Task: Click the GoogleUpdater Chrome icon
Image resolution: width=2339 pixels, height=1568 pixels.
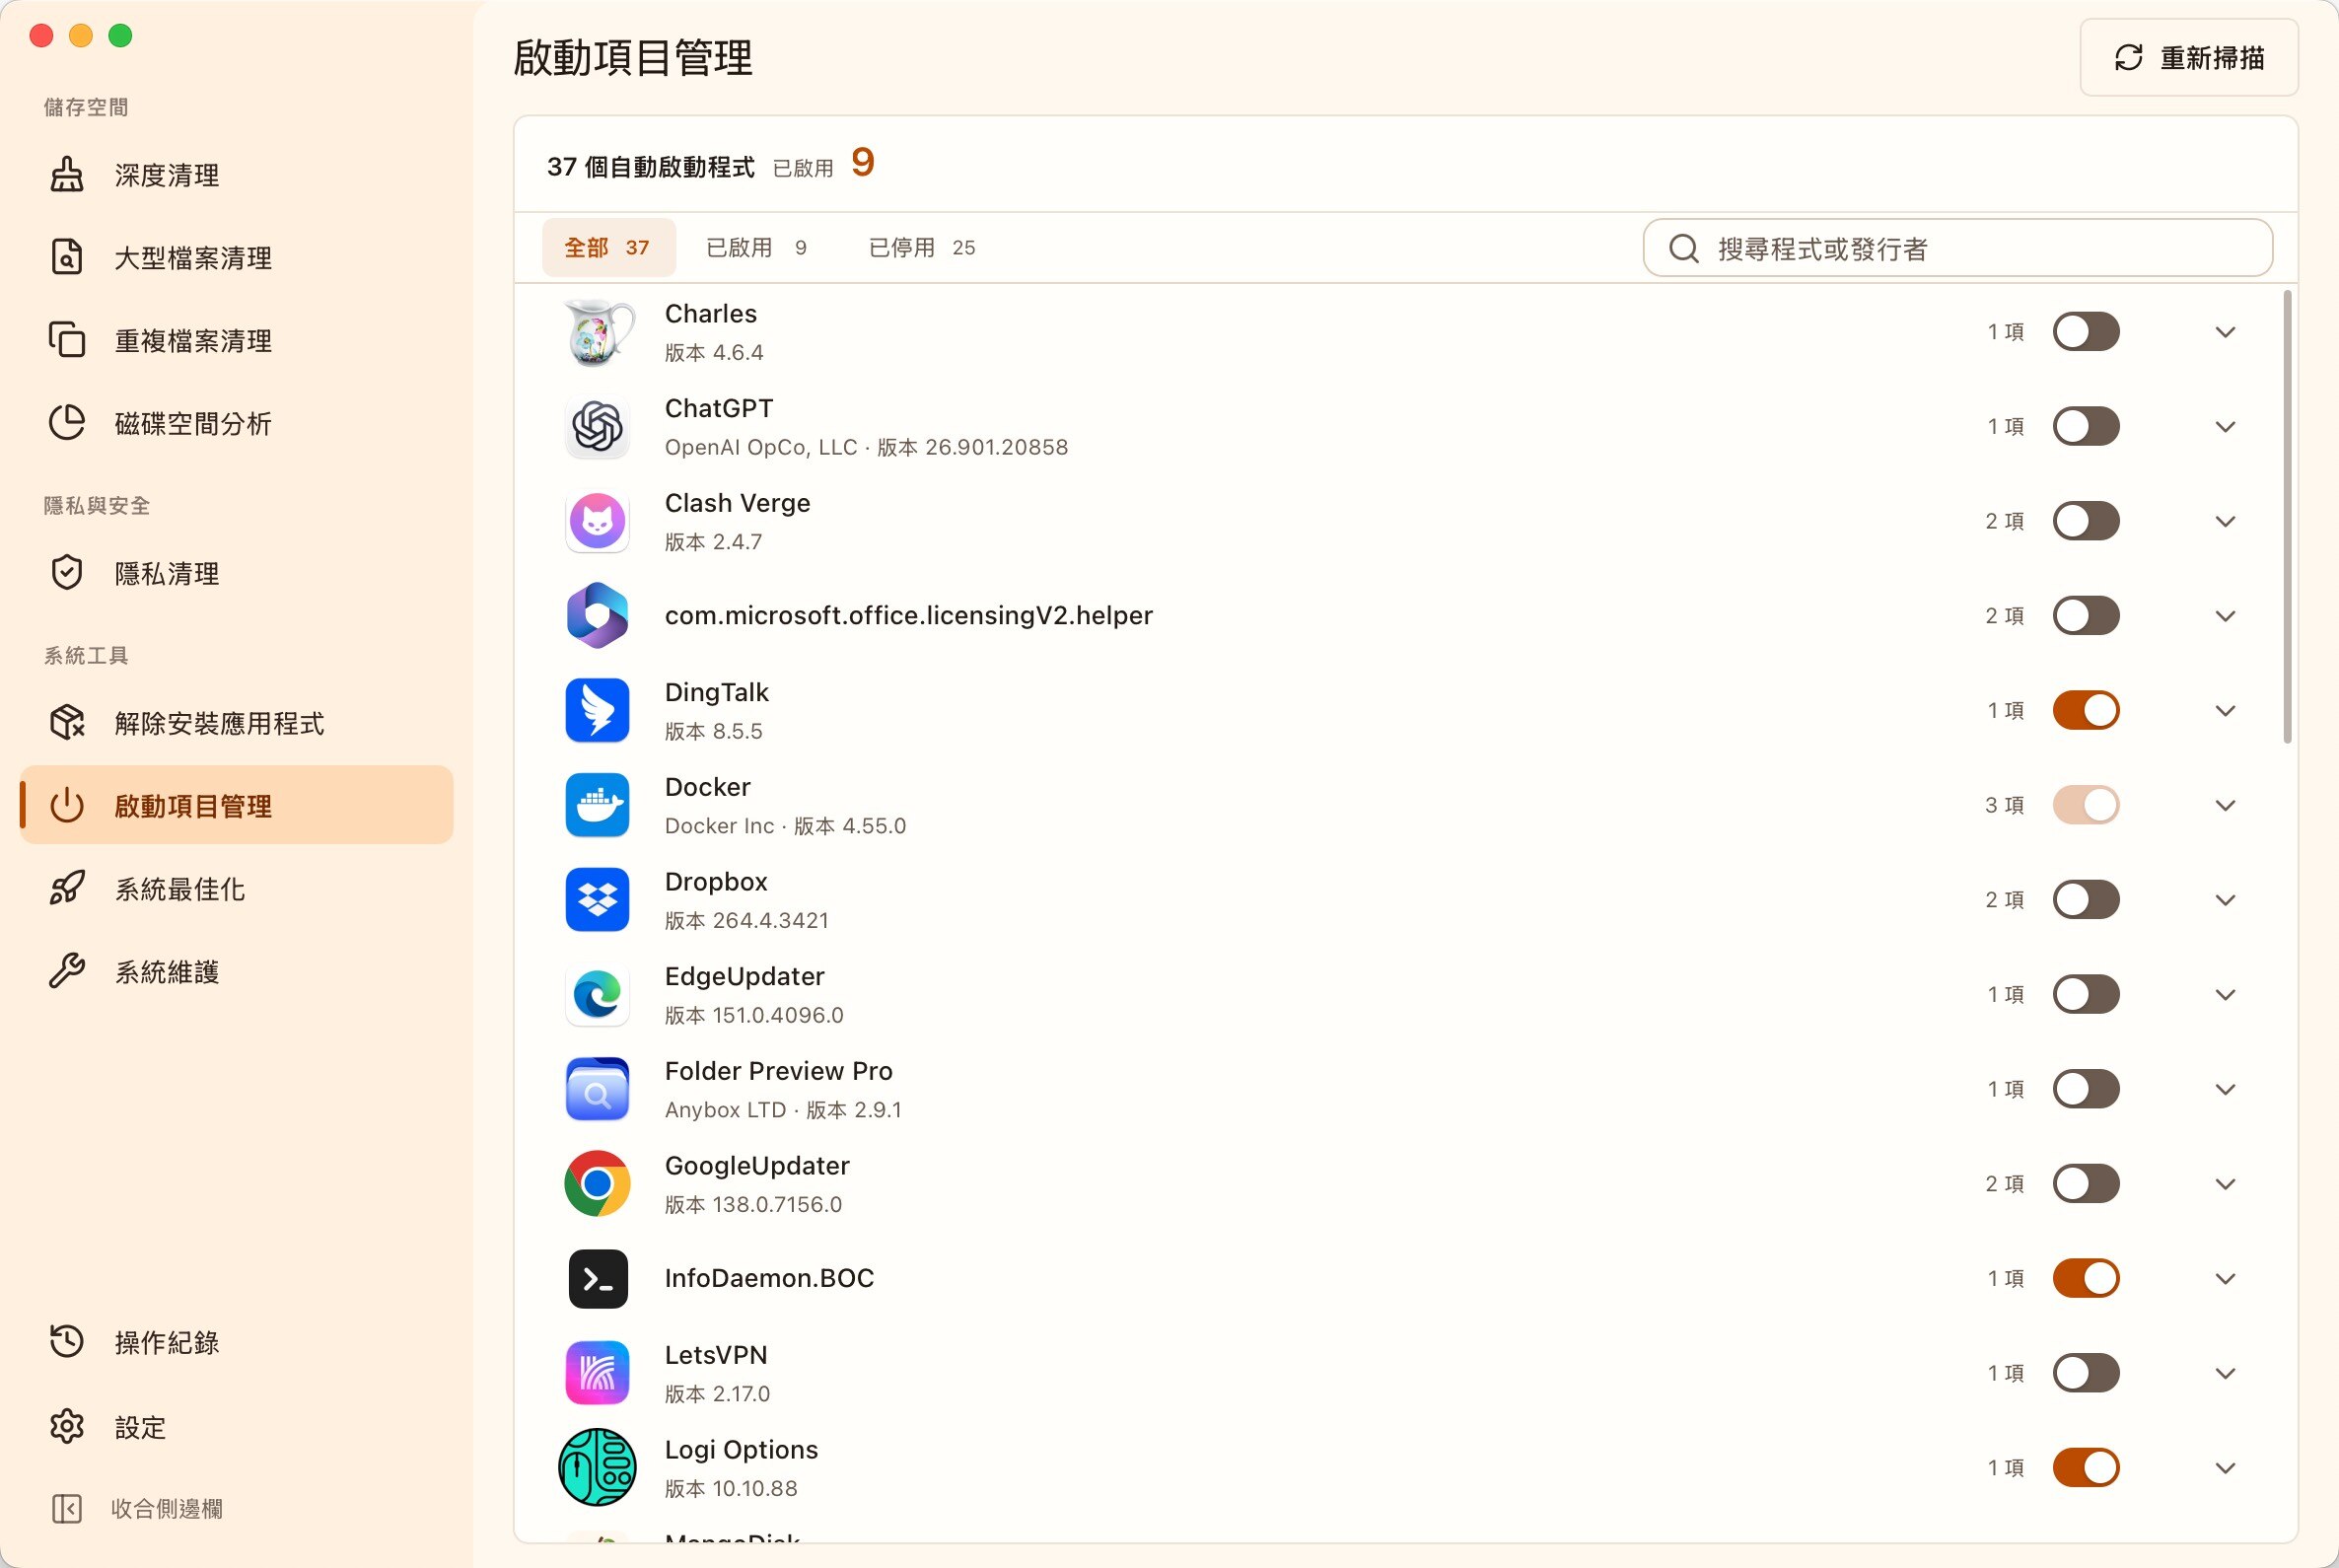Action: [598, 1184]
